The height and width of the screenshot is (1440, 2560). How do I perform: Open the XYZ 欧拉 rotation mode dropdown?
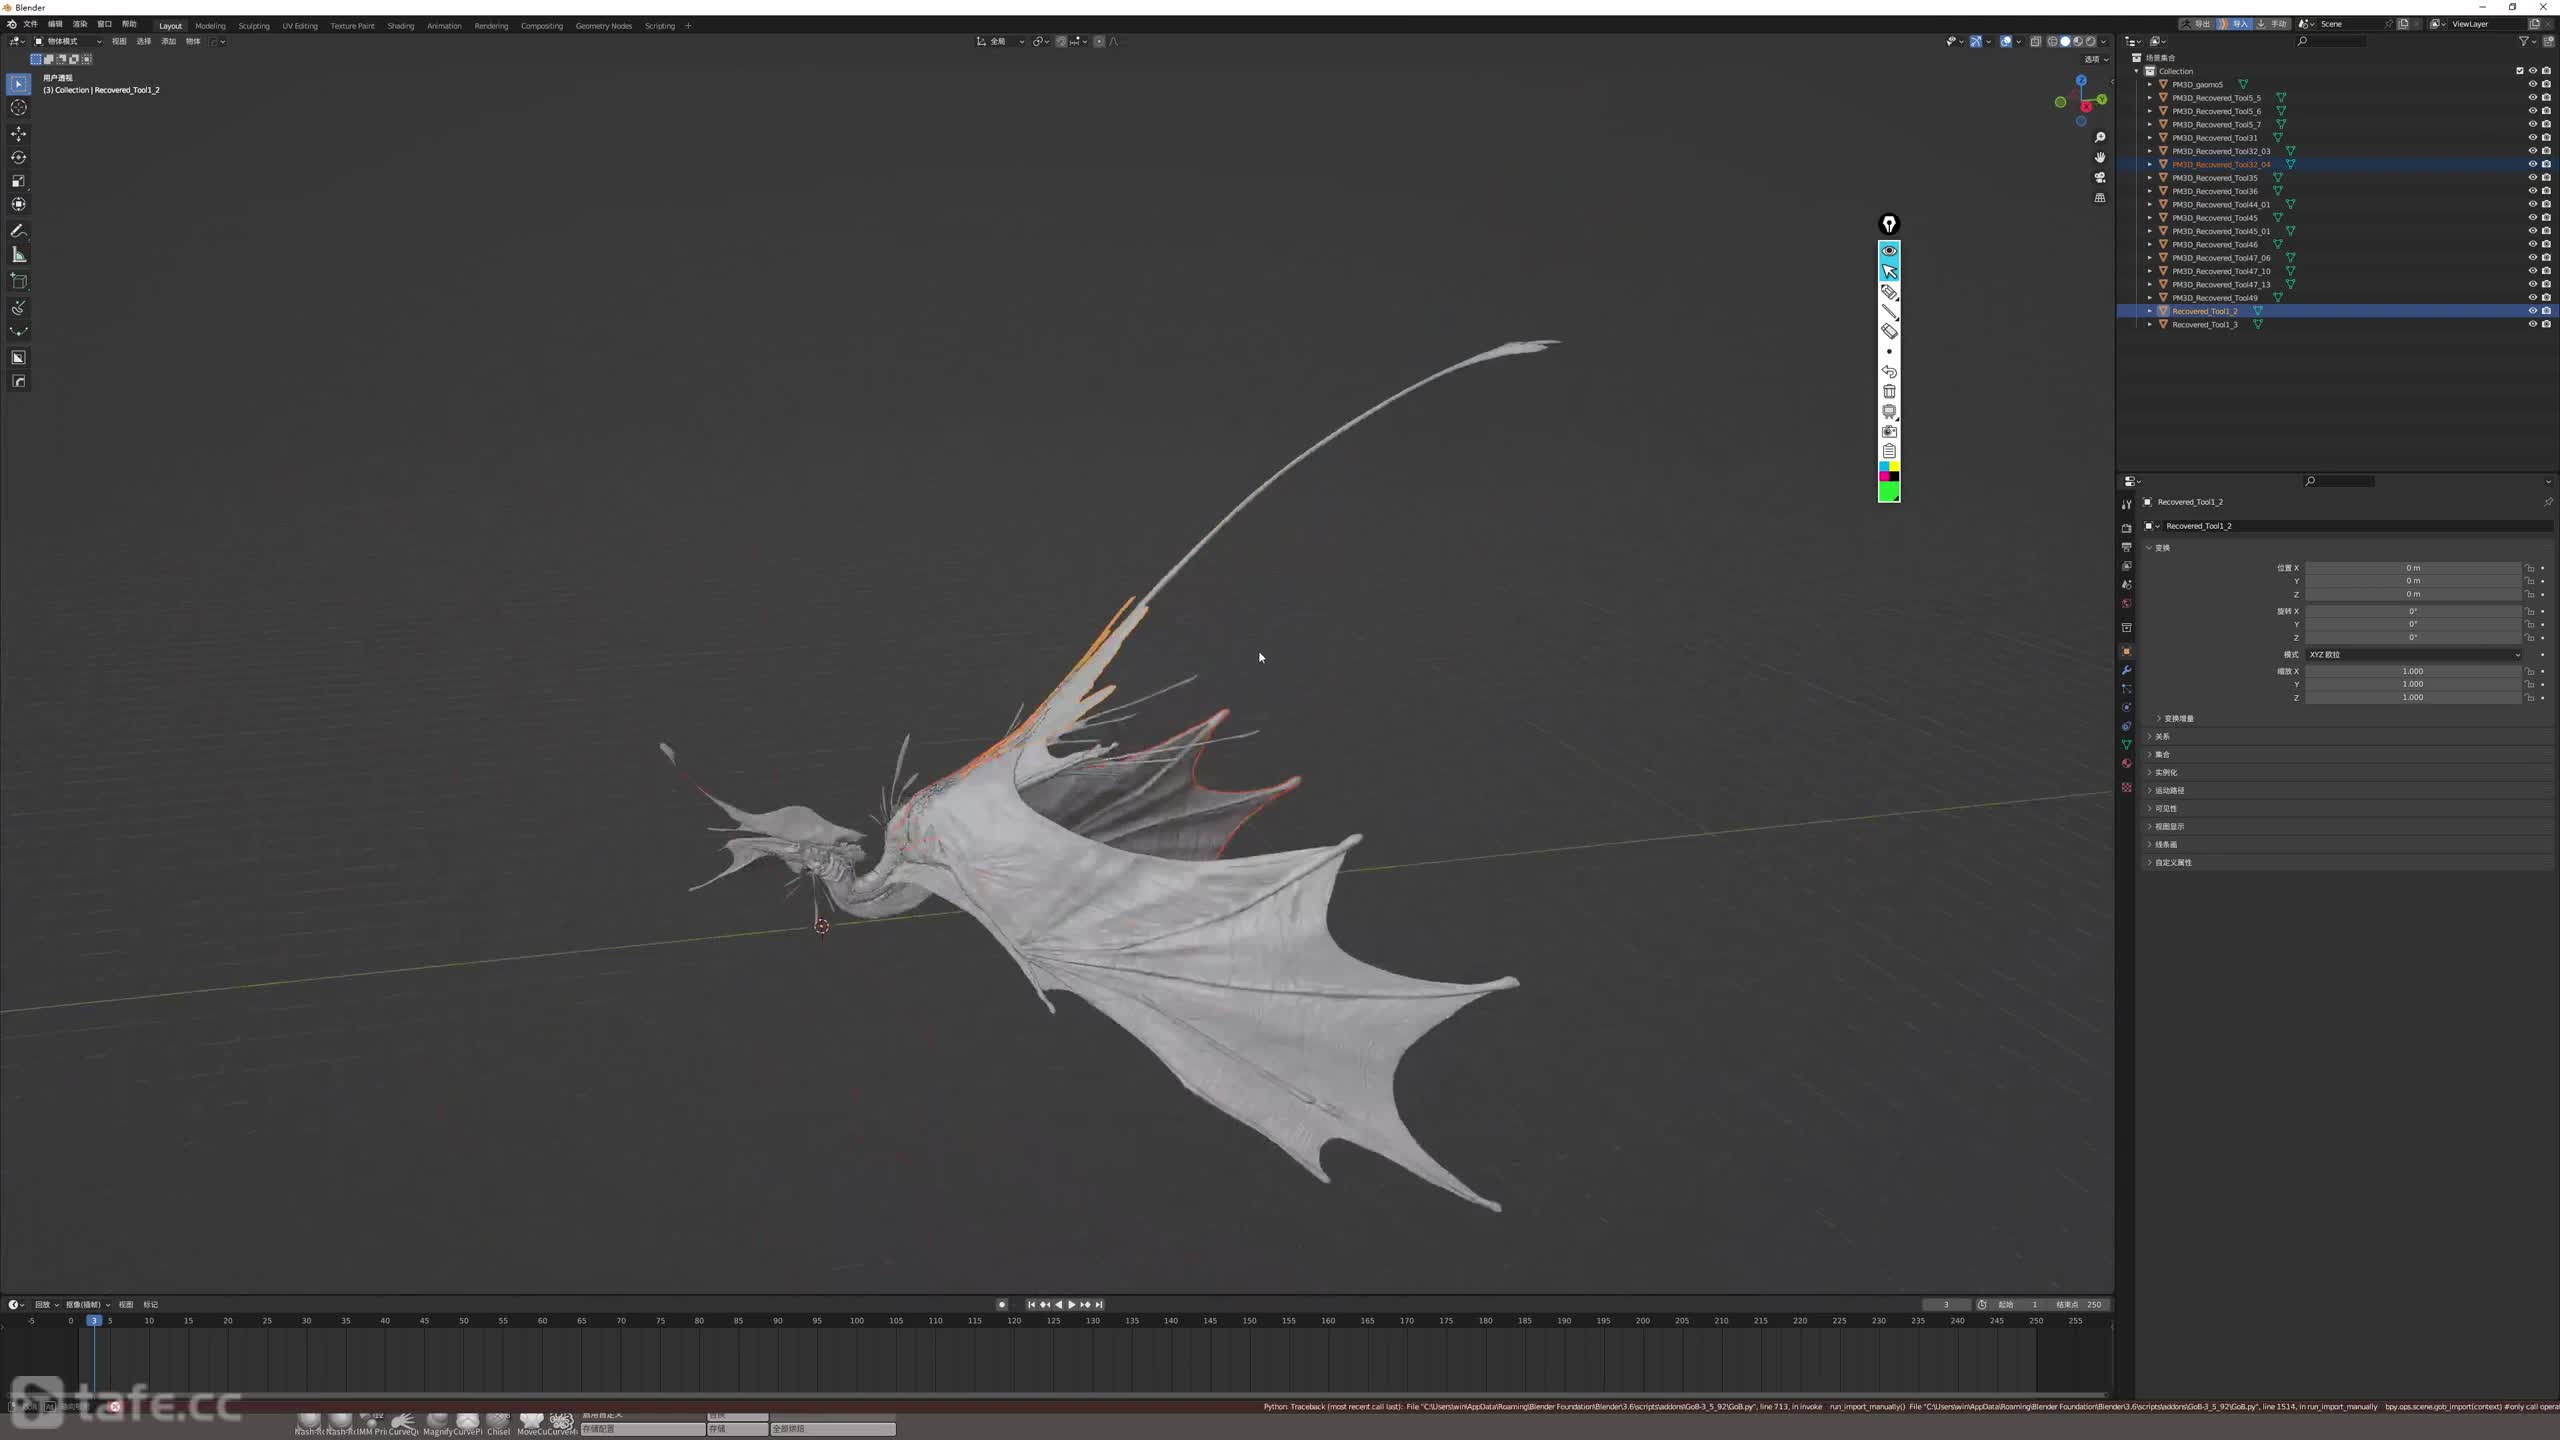[2412, 654]
